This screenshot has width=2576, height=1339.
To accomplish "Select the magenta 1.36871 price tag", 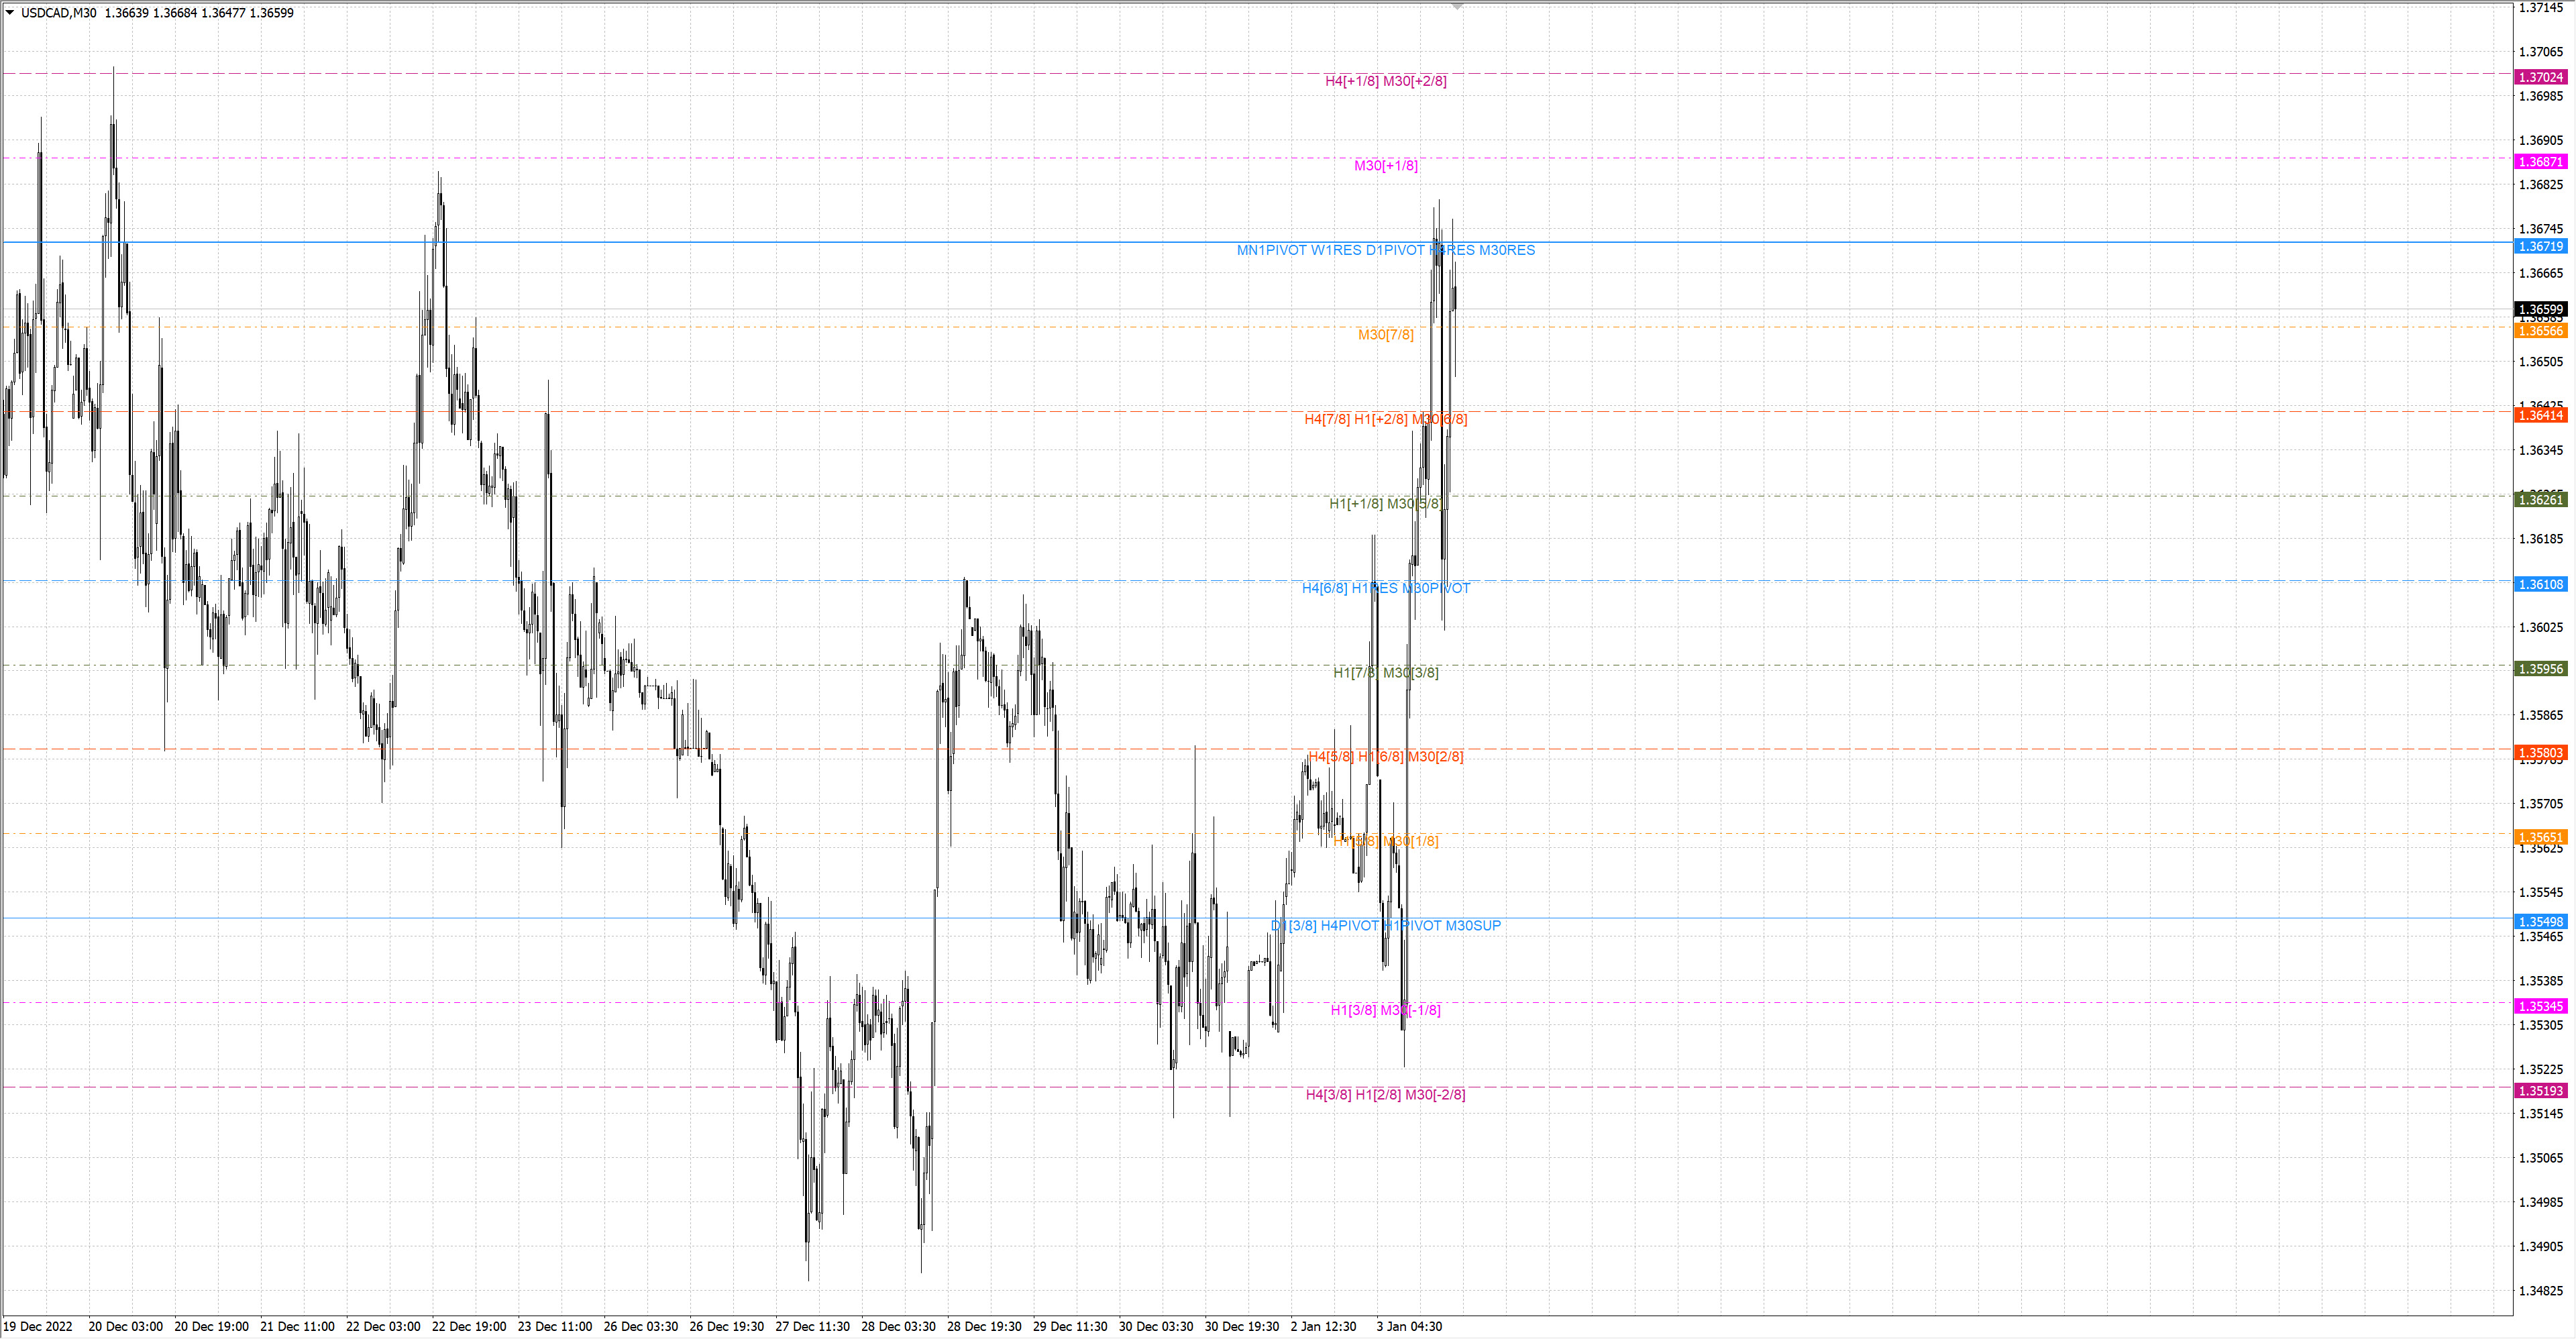I will [x=2540, y=162].
